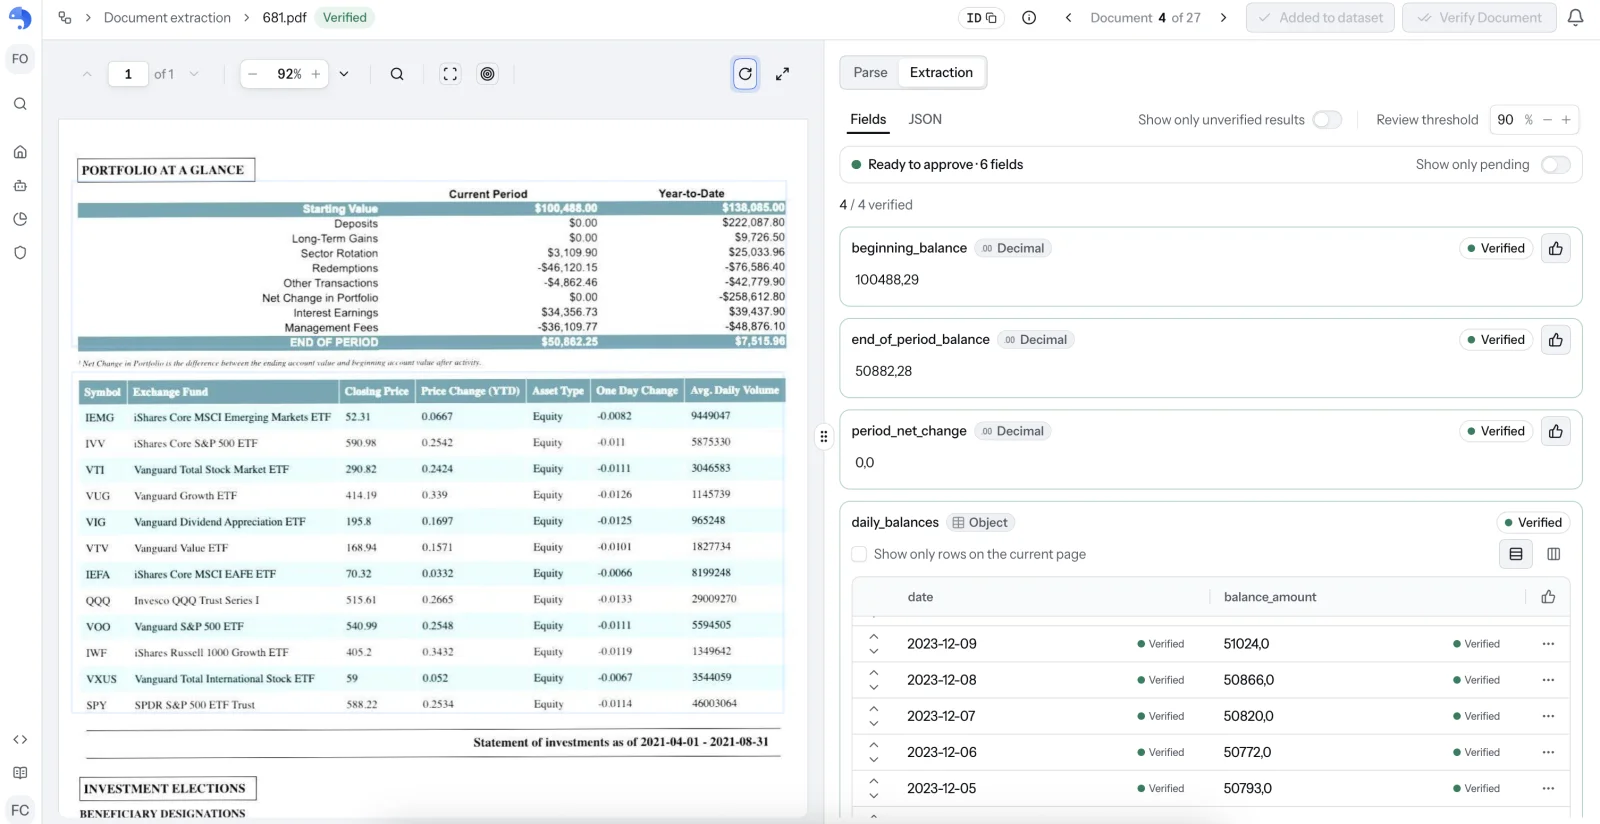
Task: Click the Added to dataset button
Action: [1320, 18]
